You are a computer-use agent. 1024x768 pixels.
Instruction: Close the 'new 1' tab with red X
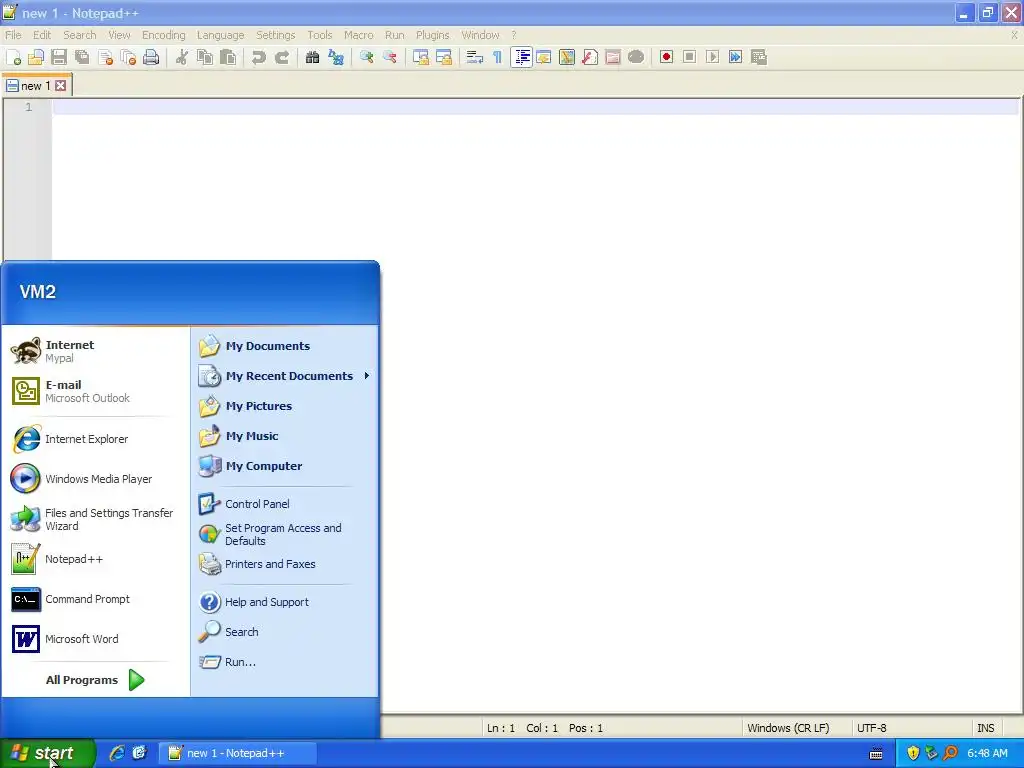[x=61, y=86]
